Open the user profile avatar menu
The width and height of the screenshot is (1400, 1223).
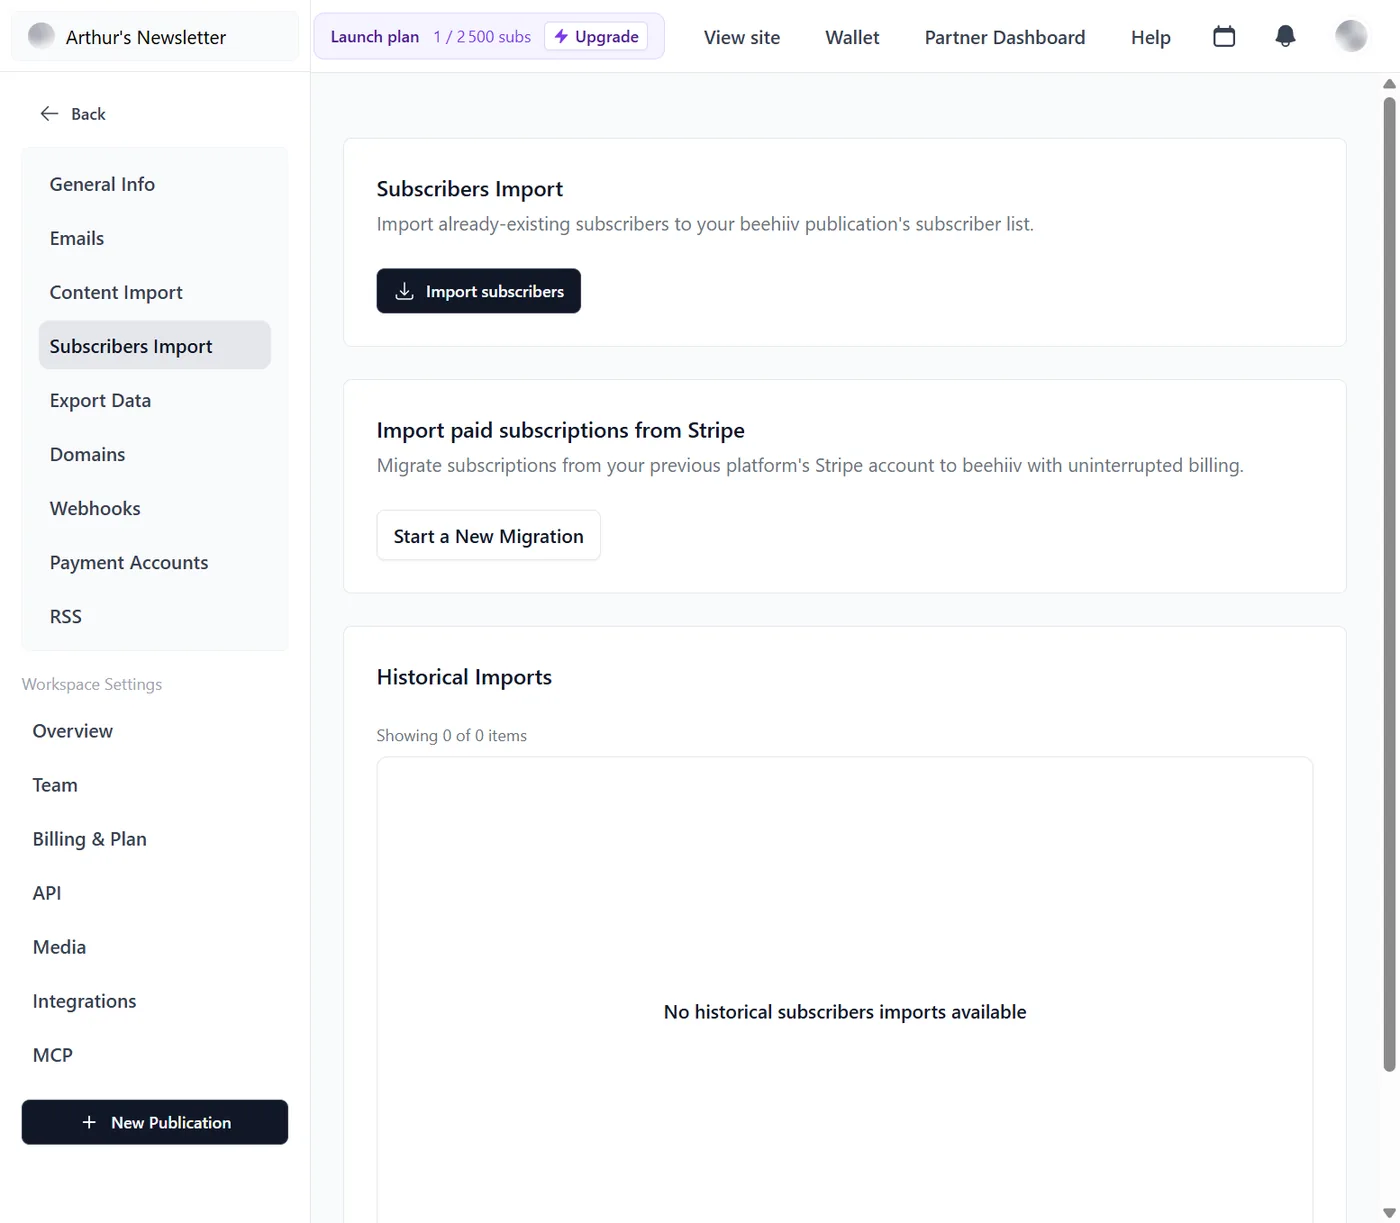click(1351, 36)
